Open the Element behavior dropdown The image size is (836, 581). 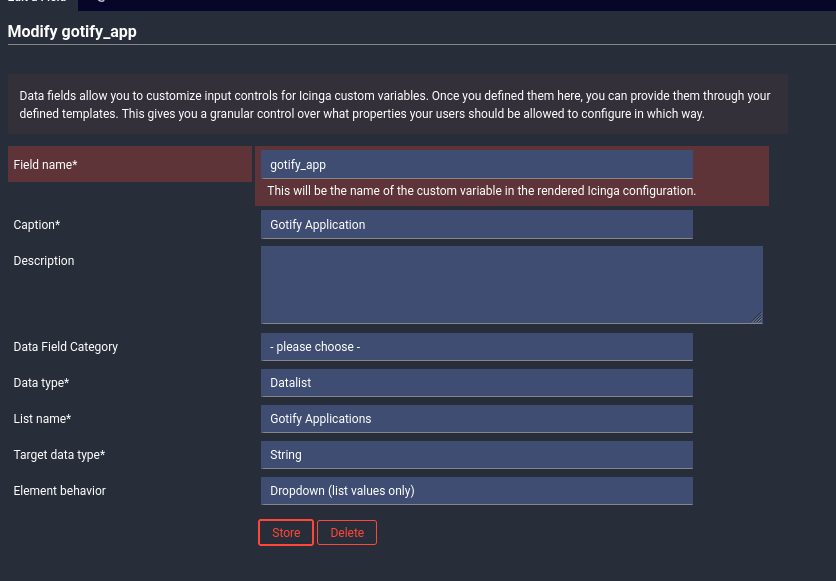click(x=476, y=491)
